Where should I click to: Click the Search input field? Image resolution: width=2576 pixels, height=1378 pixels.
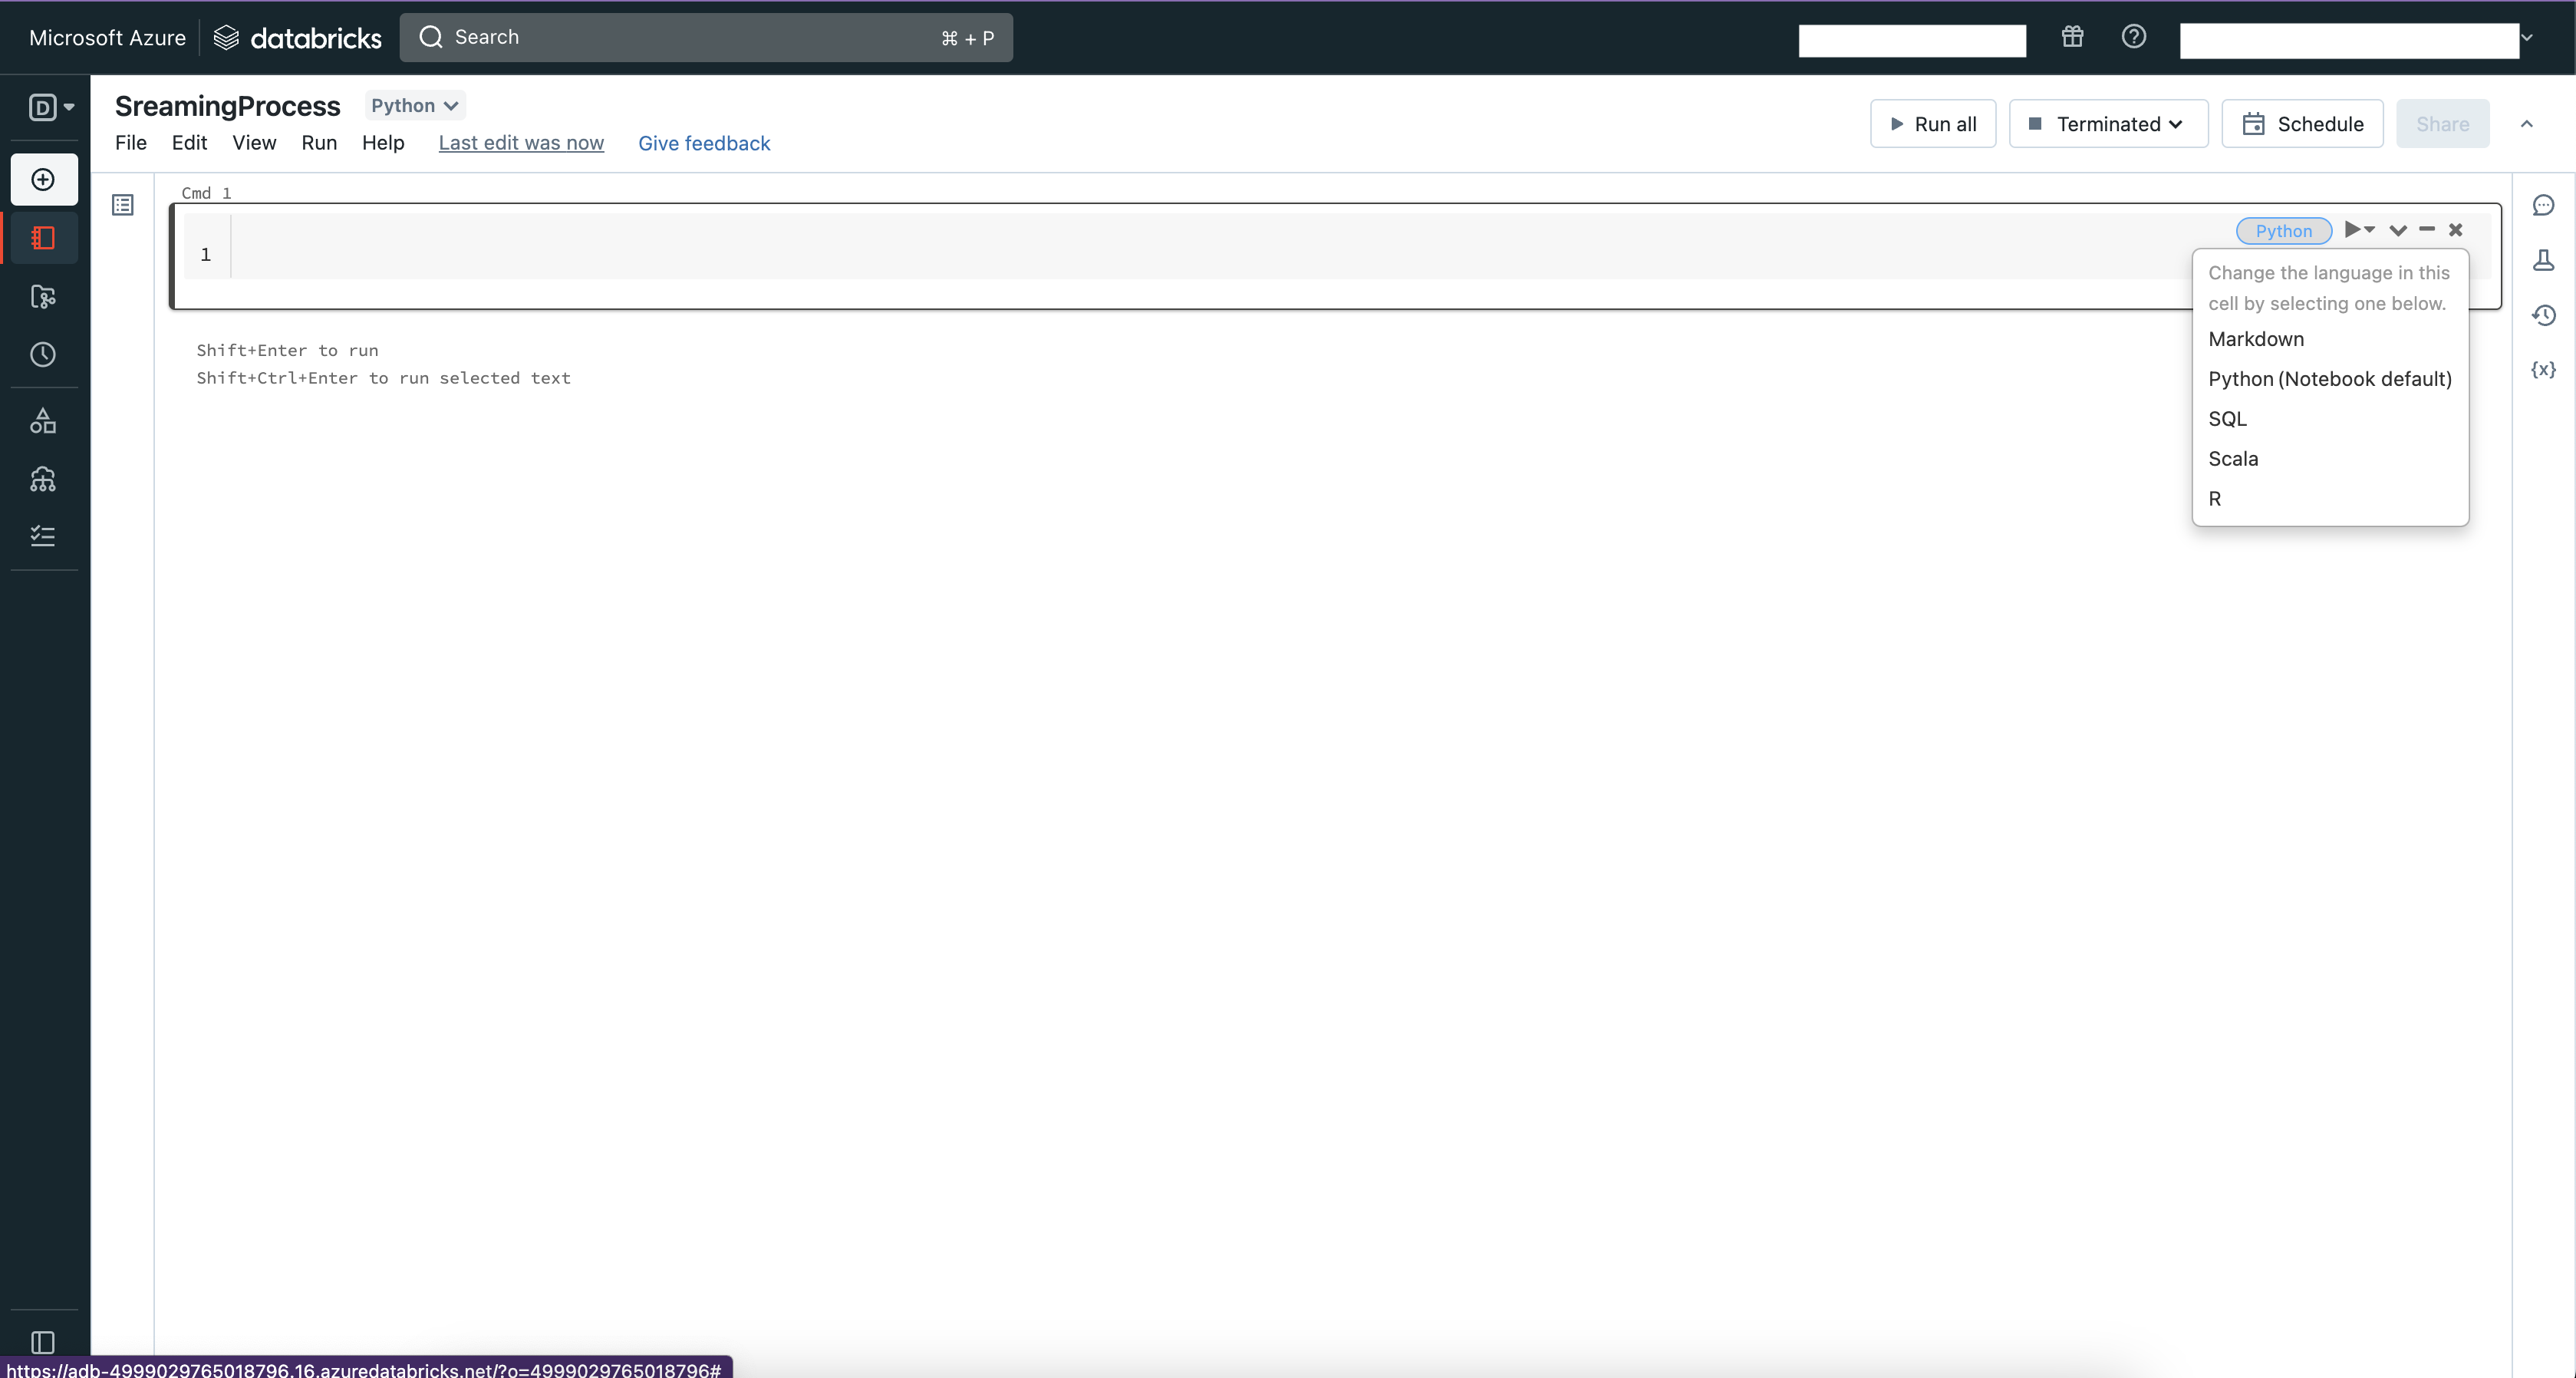[706, 37]
